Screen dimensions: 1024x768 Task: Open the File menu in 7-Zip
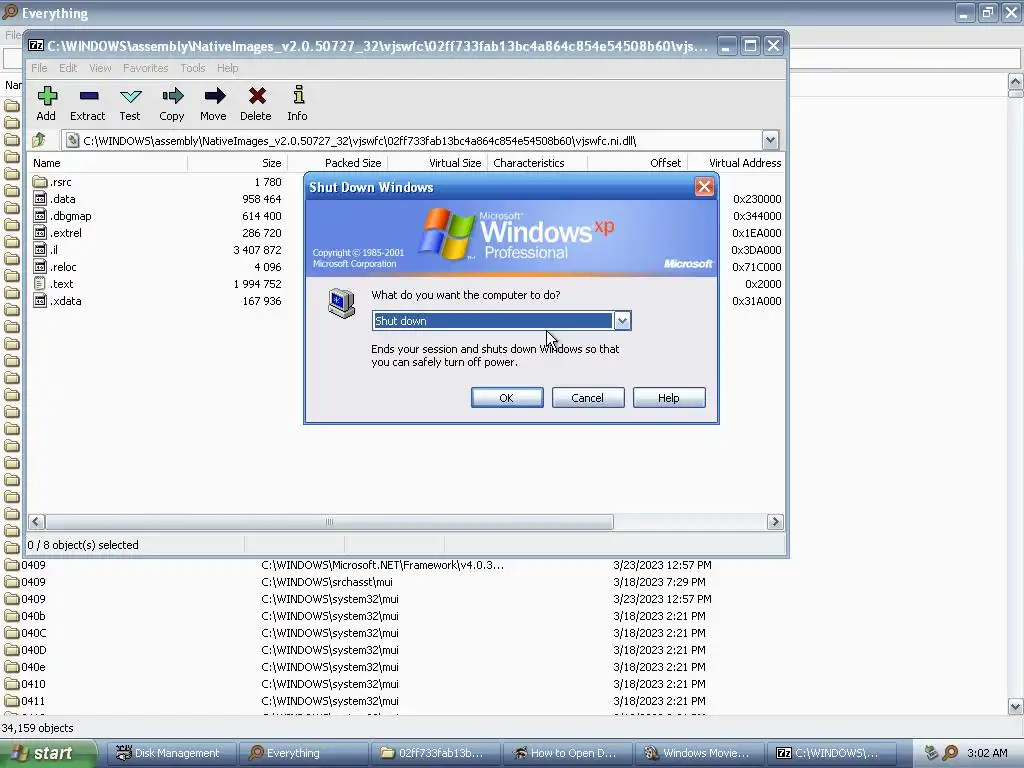click(x=39, y=68)
